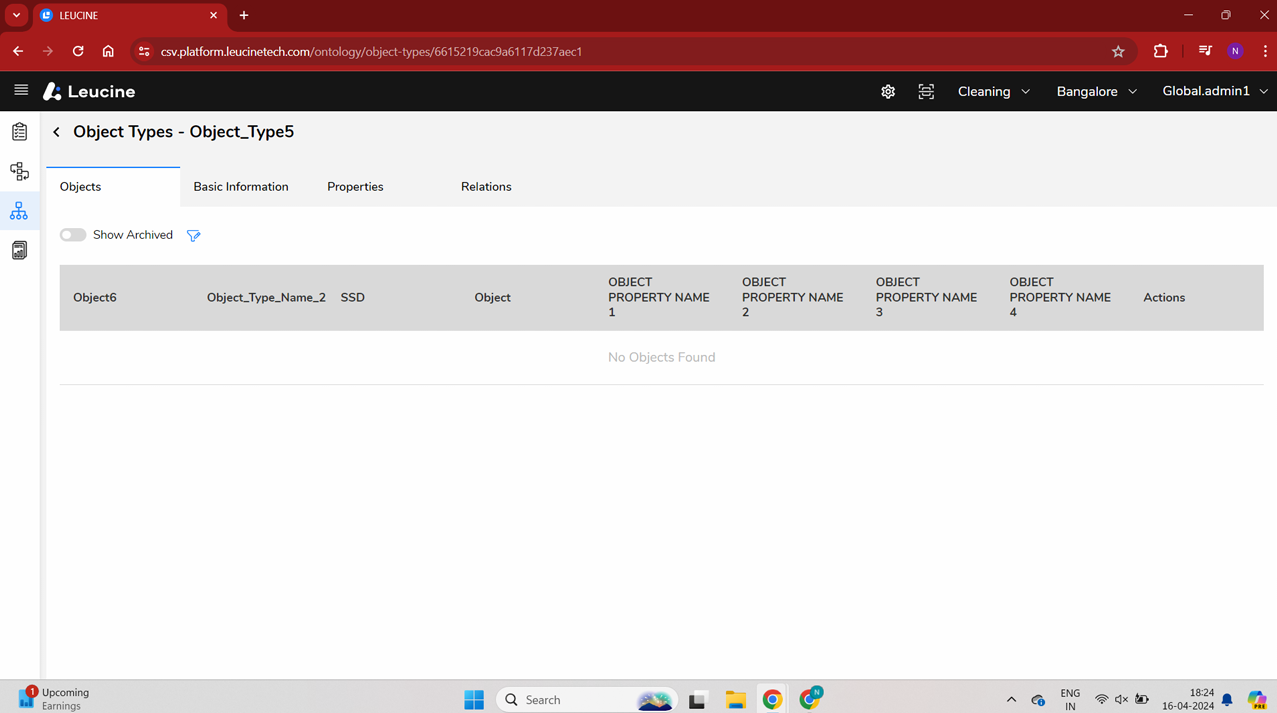The height and width of the screenshot is (713, 1277).
Task: Expand the Global.admin1 user menu
Action: tap(1214, 91)
